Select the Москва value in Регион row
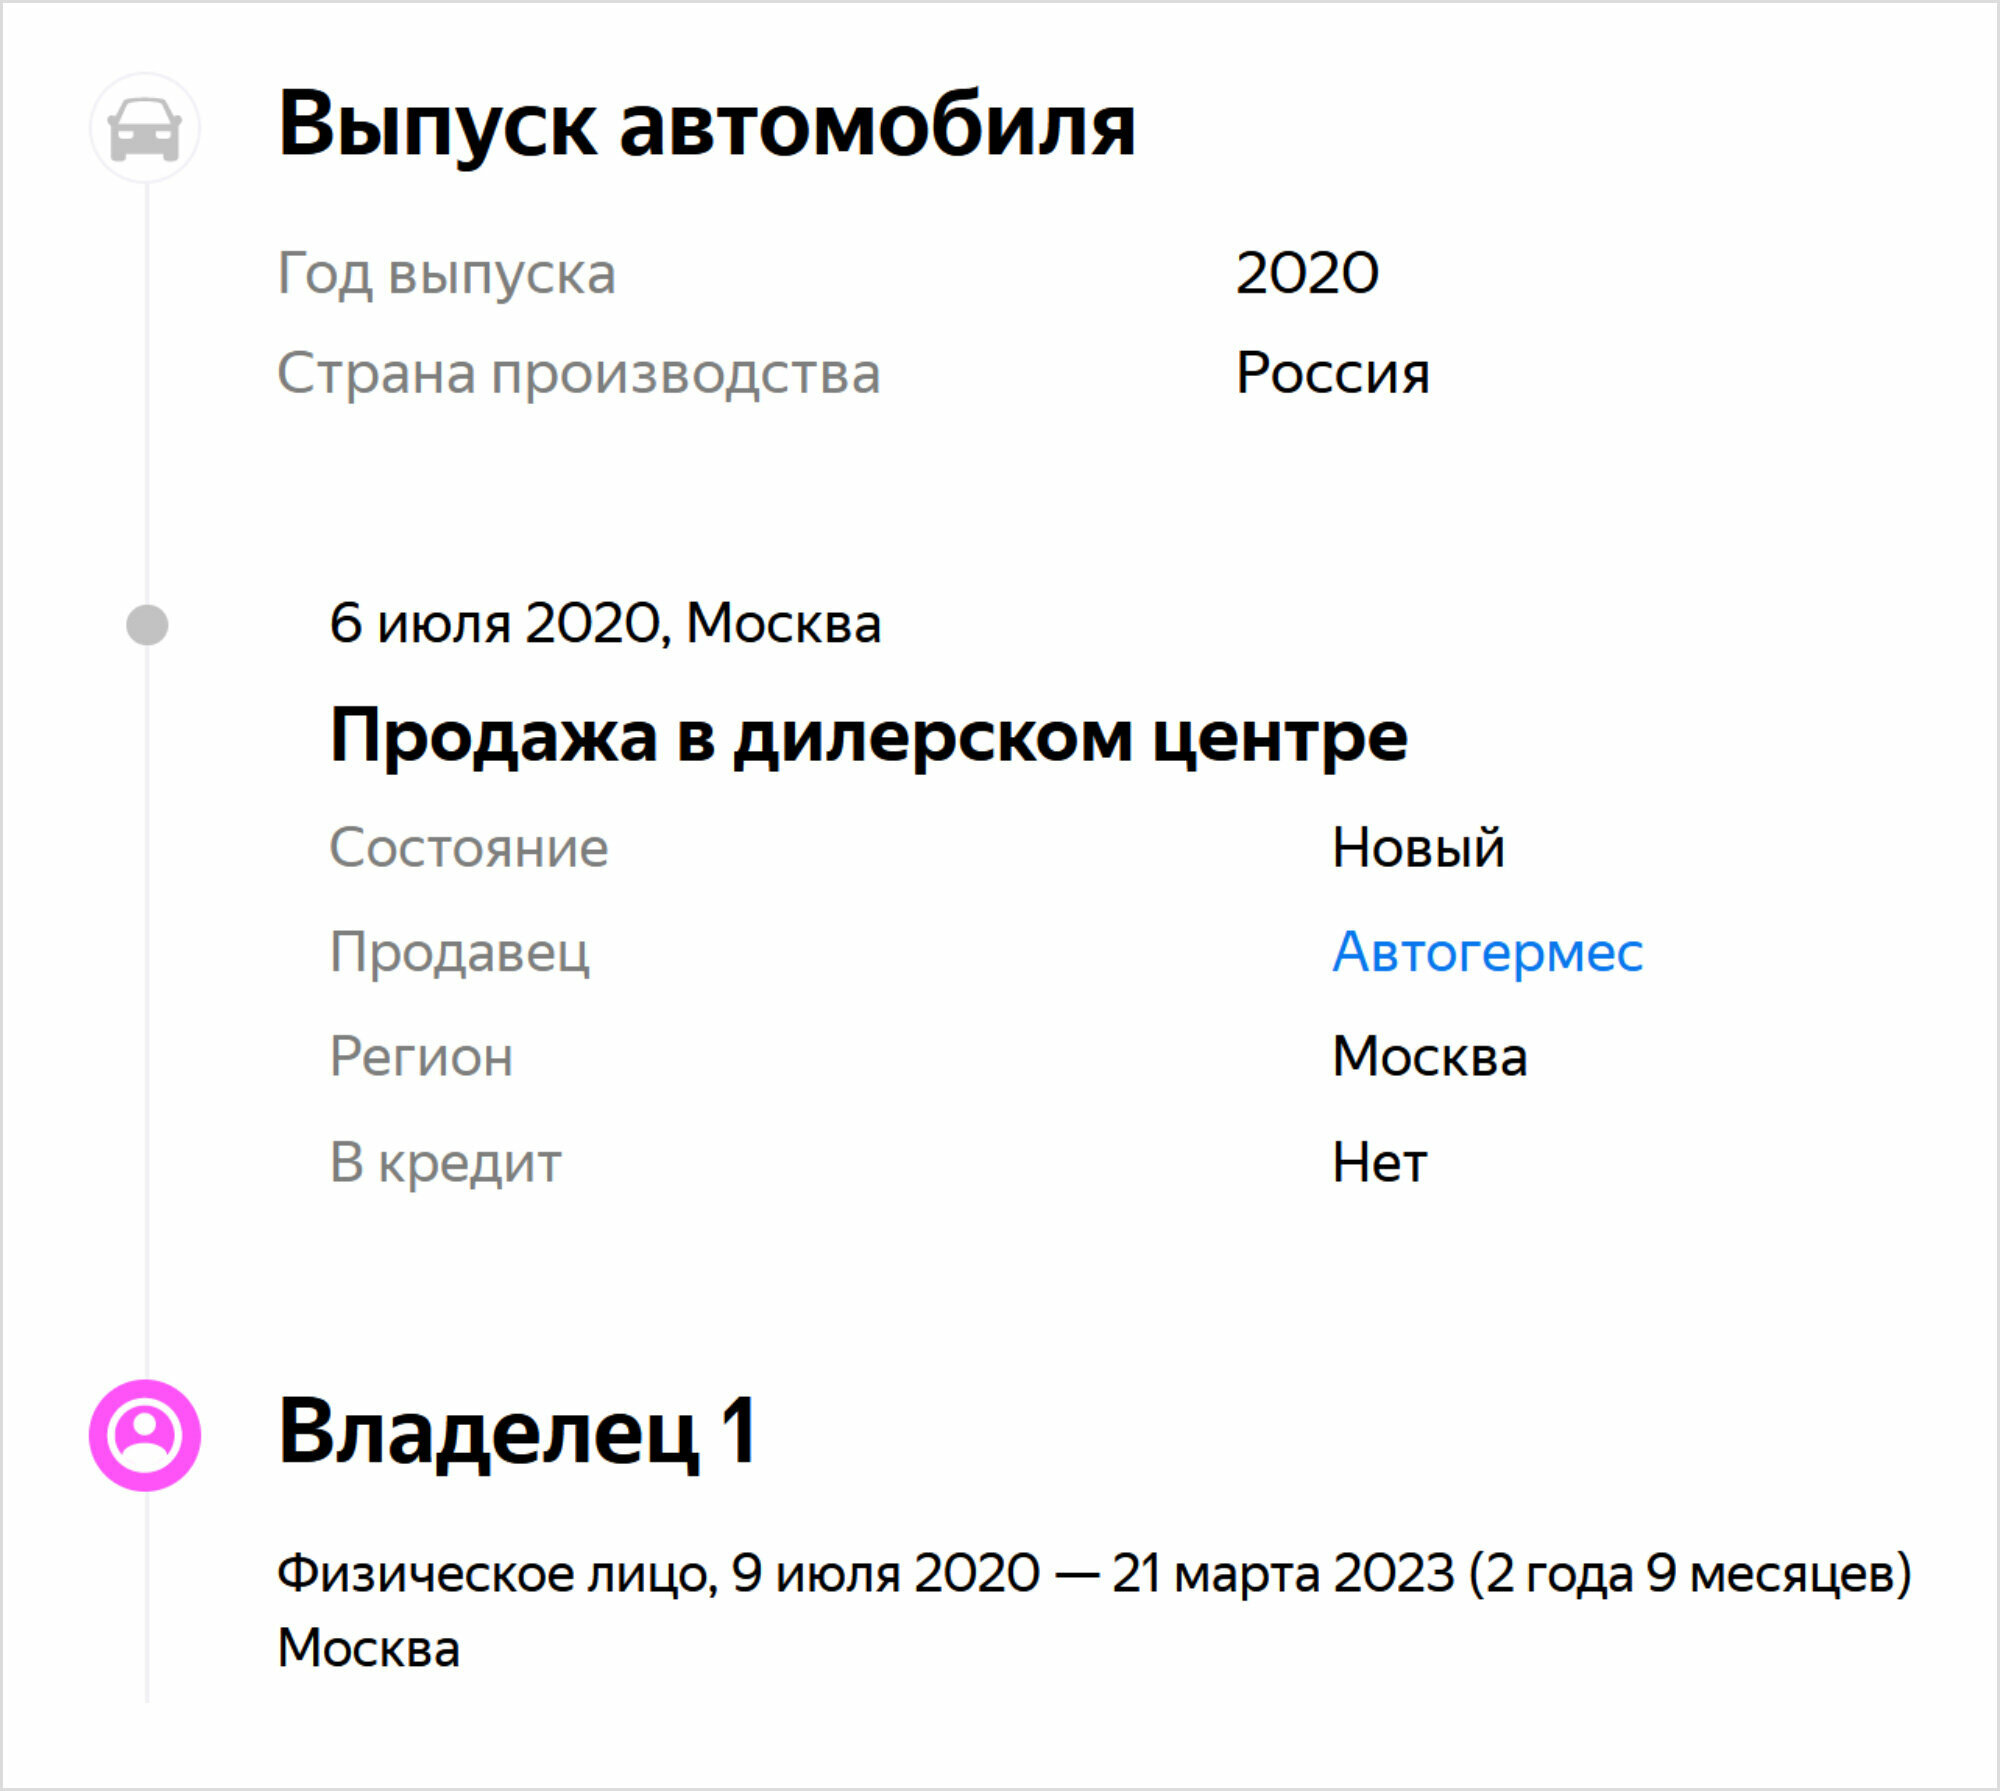The width and height of the screenshot is (2000, 1791). pos(1429,1056)
